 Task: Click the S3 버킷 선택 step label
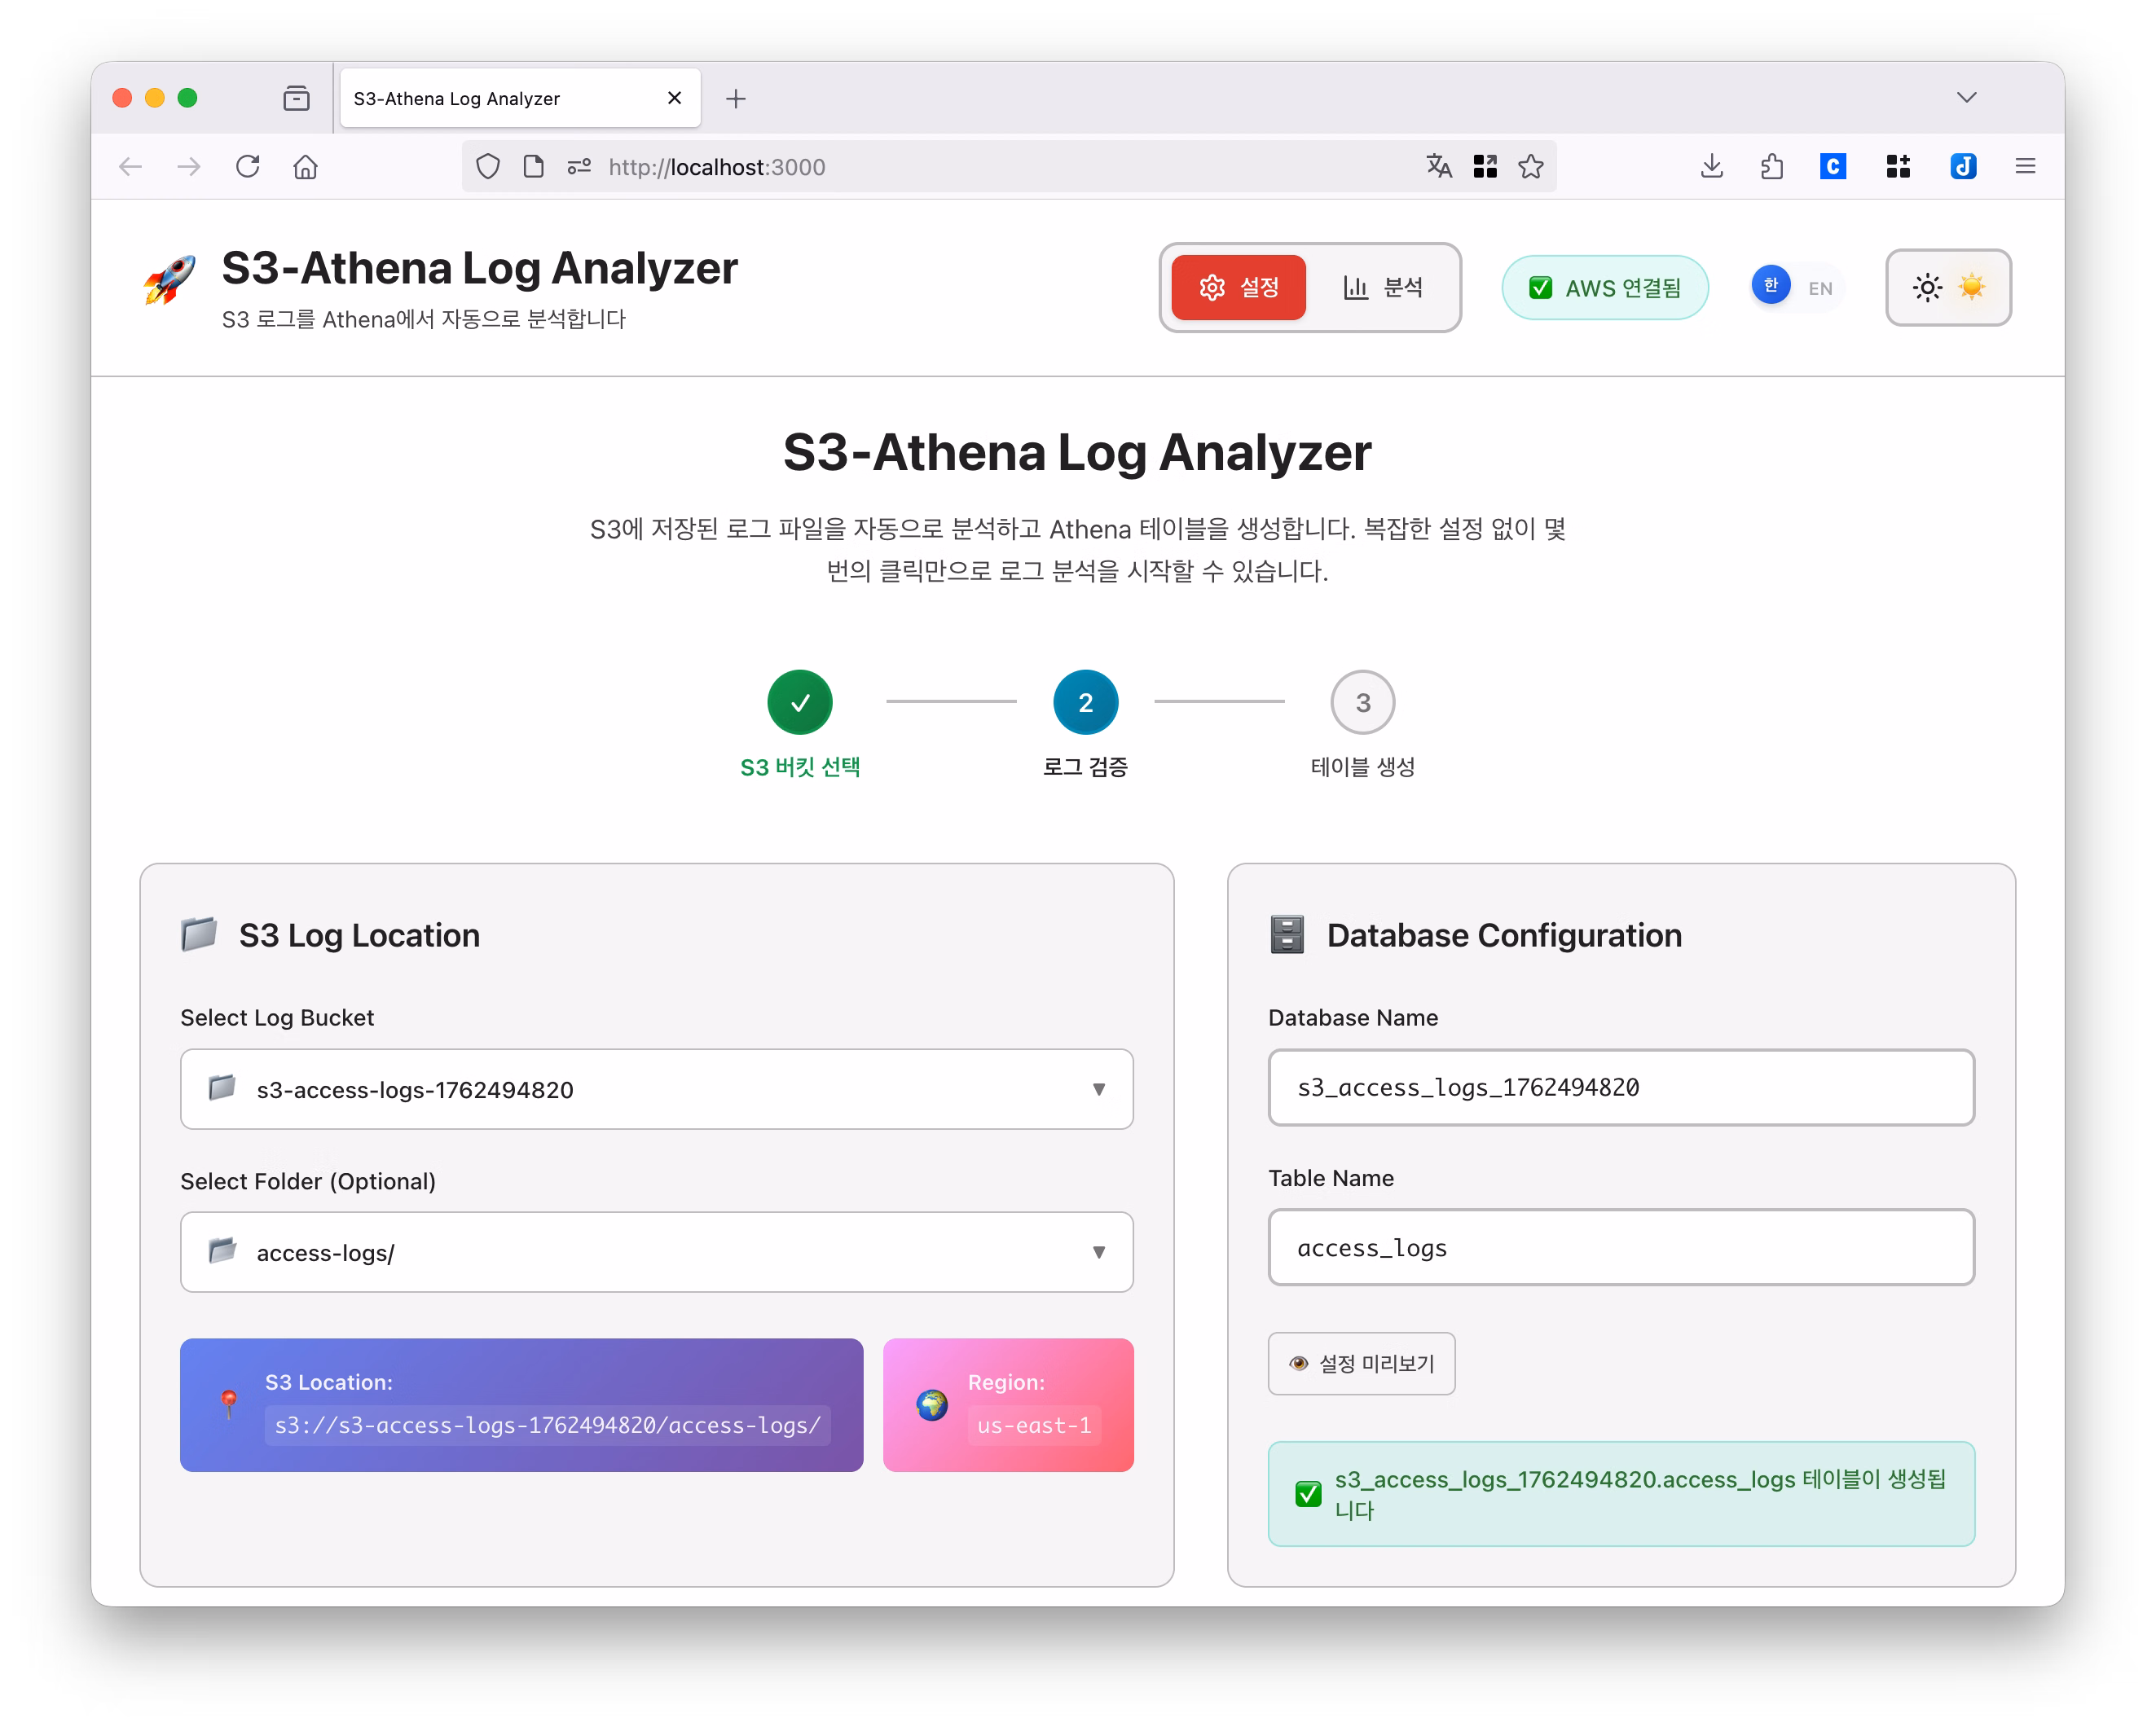[800, 767]
